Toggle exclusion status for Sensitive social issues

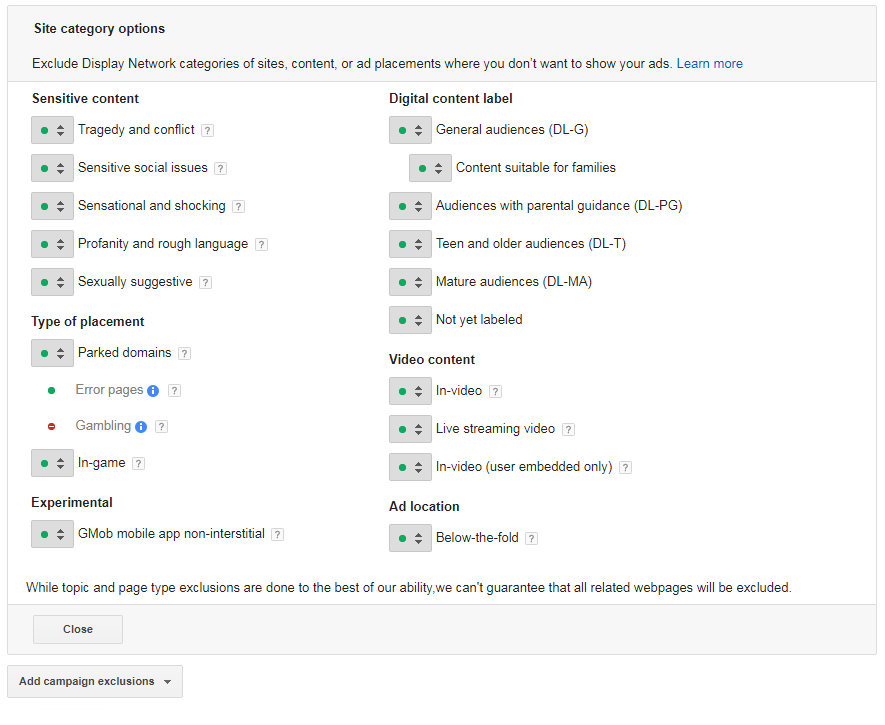coord(52,168)
